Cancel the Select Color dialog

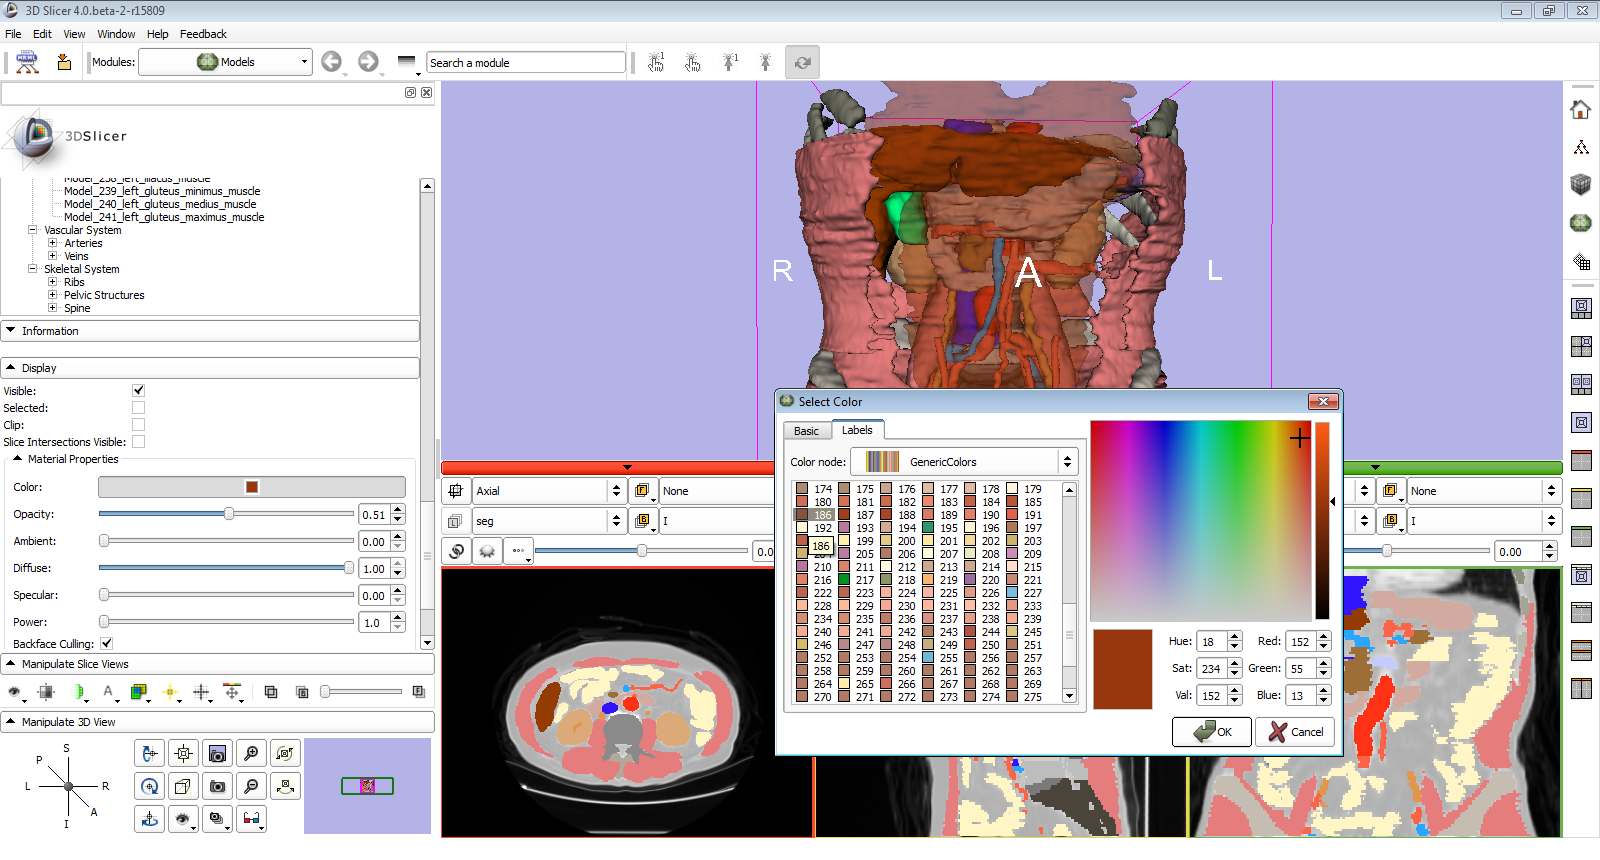click(1296, 732)
